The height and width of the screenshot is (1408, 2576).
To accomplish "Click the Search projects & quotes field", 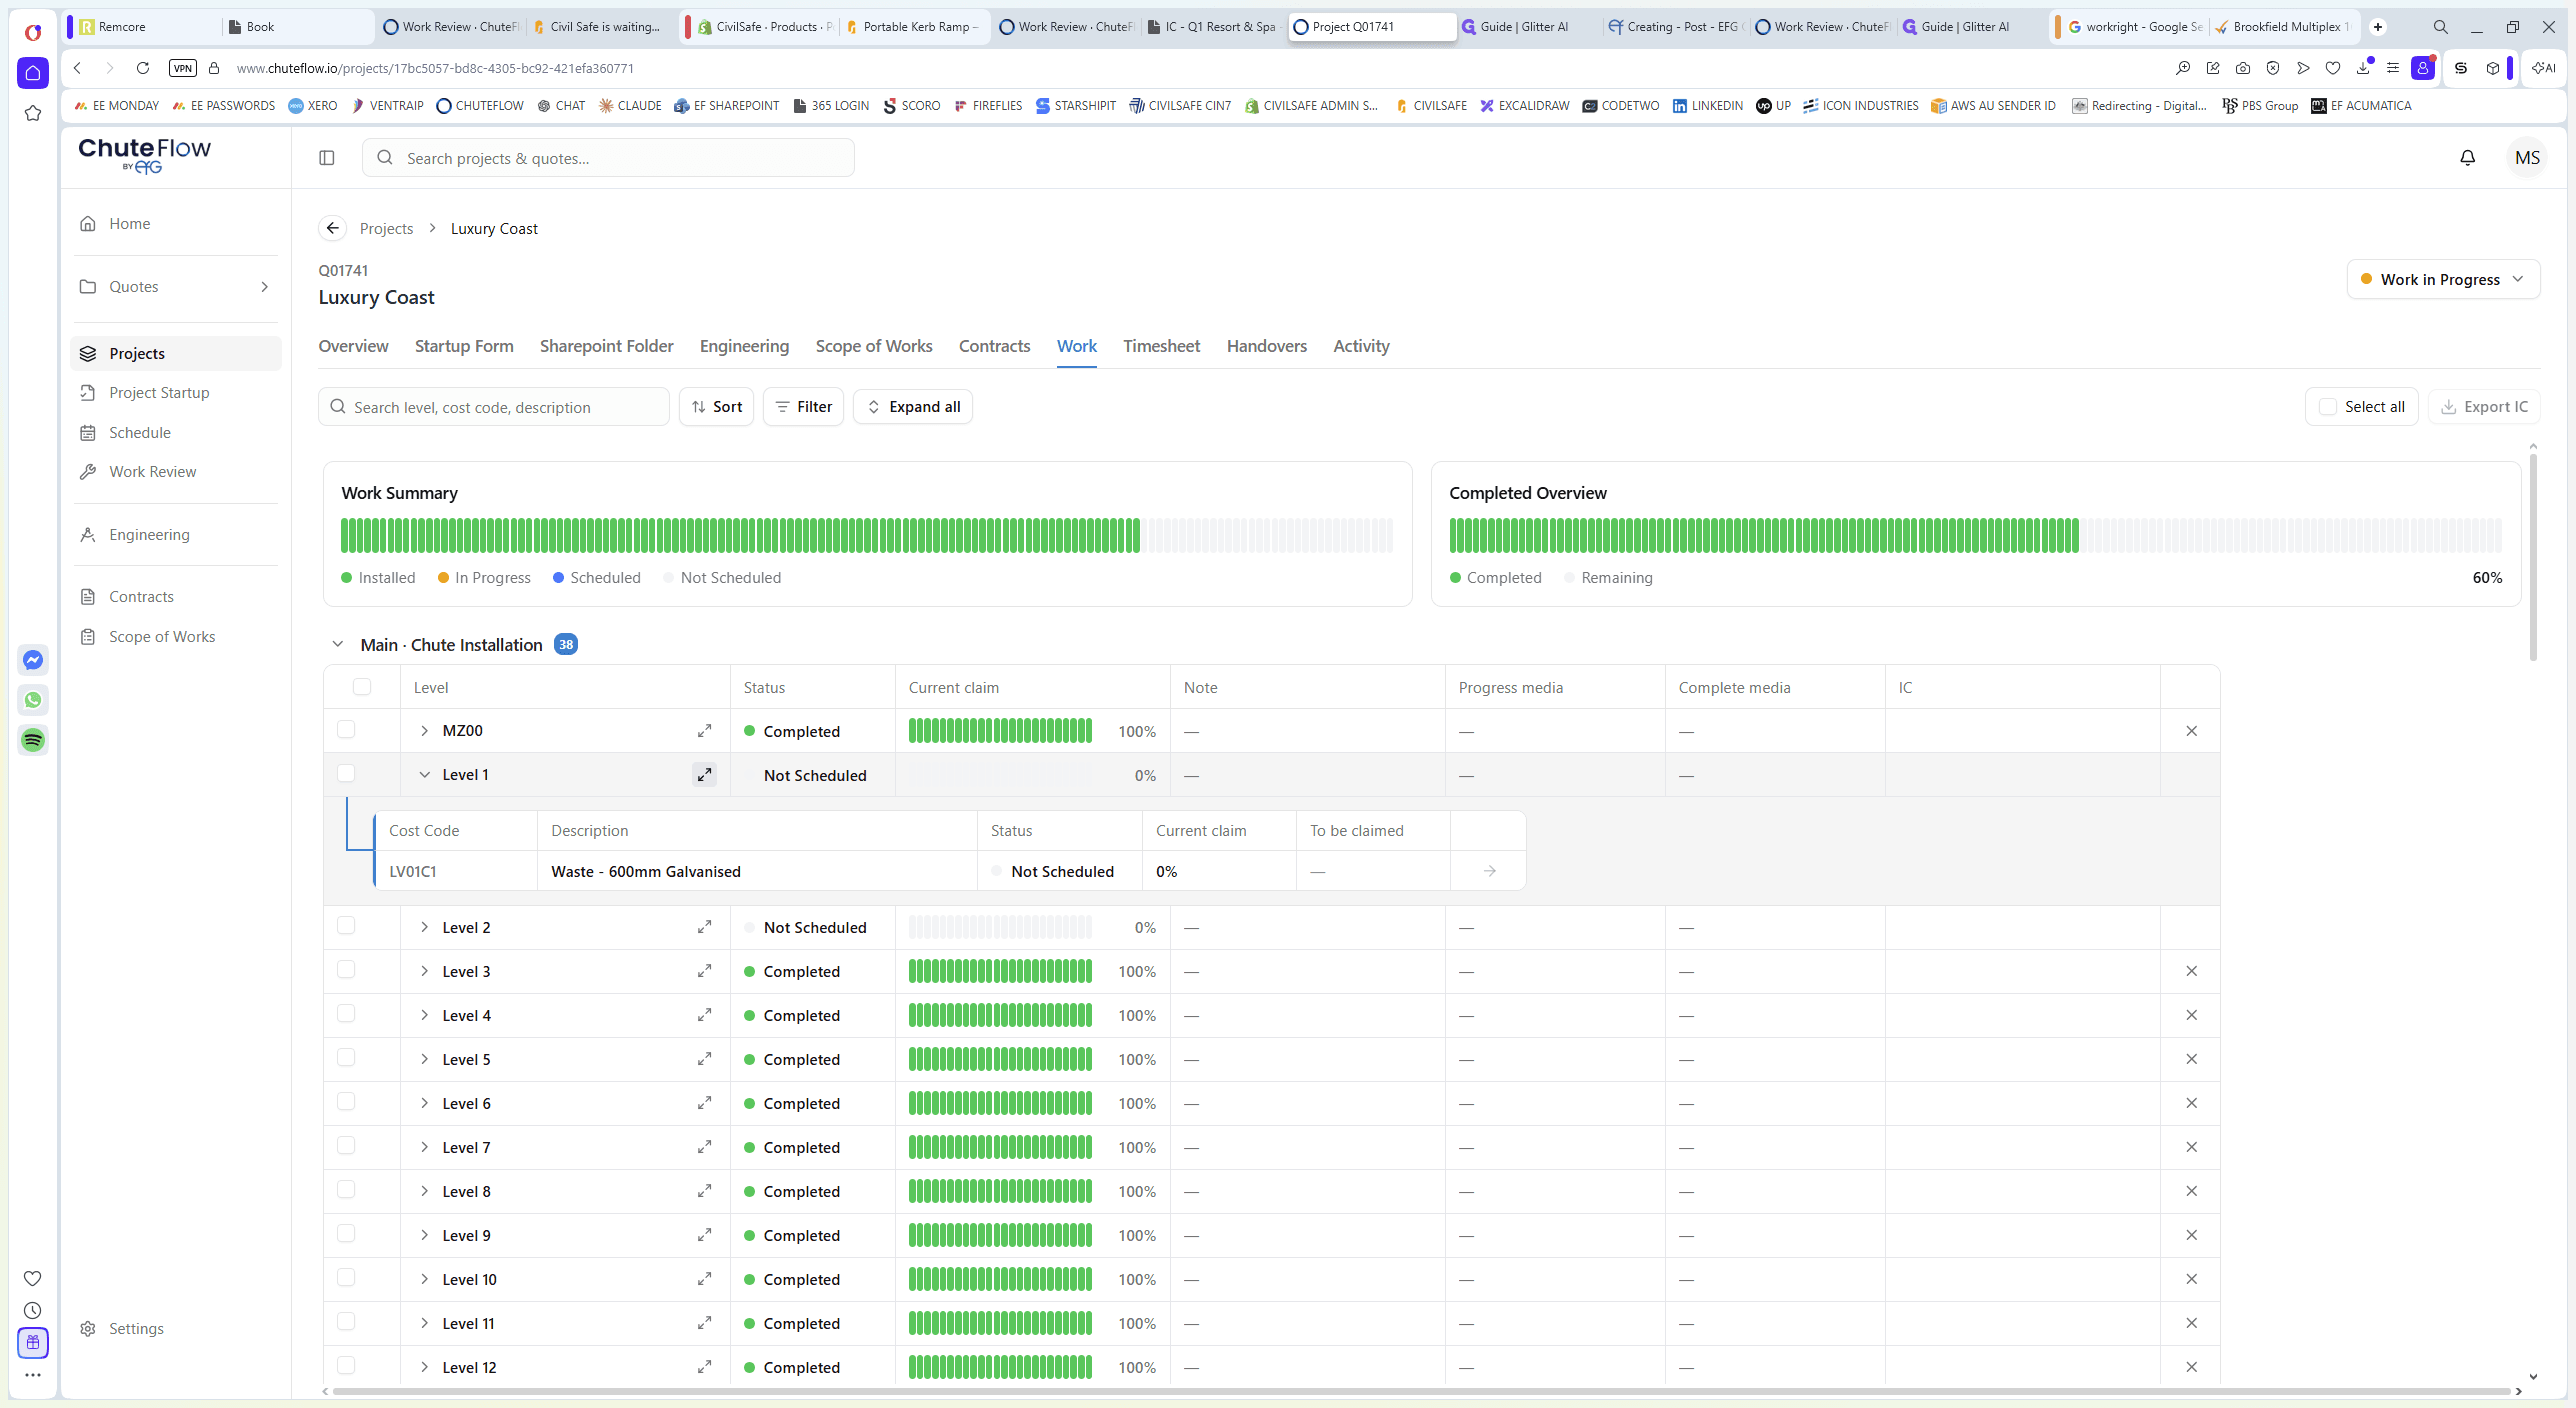I will point(608,158).
